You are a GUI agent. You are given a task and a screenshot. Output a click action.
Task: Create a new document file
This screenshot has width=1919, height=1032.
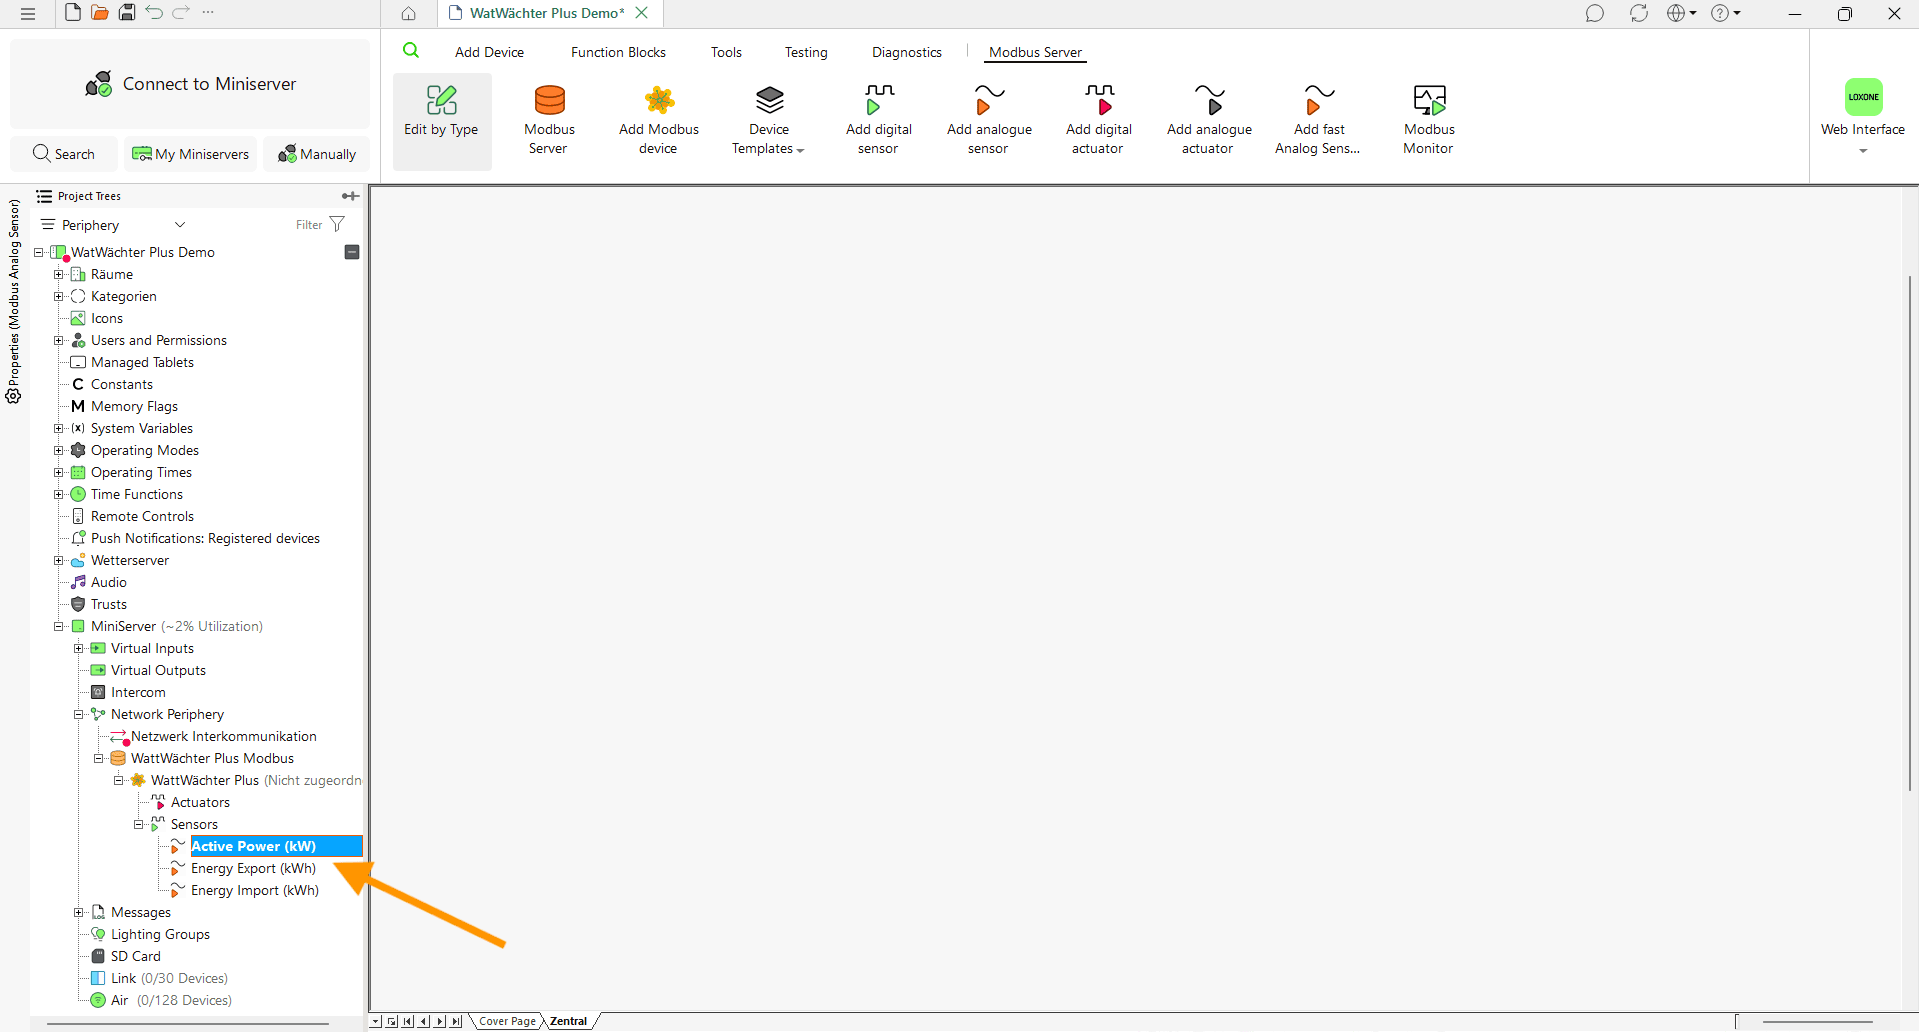[x=73, y=13]
